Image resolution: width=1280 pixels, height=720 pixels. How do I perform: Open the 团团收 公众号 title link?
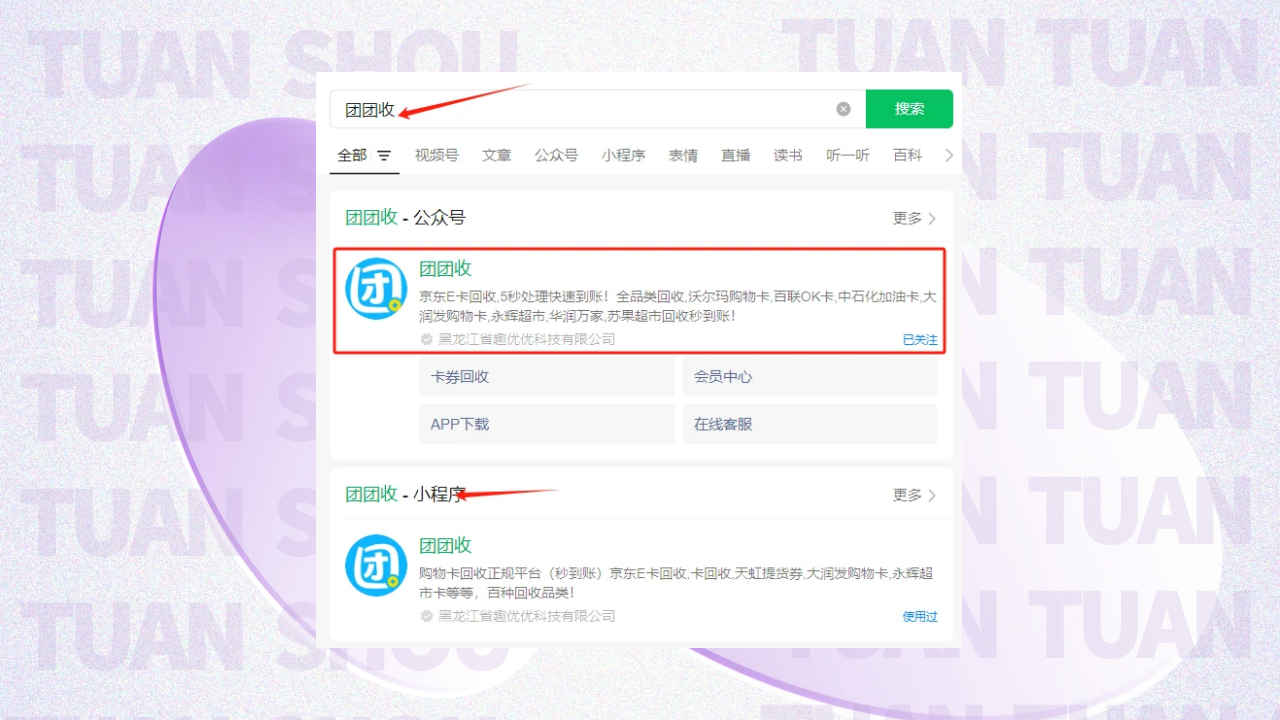tap(445, 268)
